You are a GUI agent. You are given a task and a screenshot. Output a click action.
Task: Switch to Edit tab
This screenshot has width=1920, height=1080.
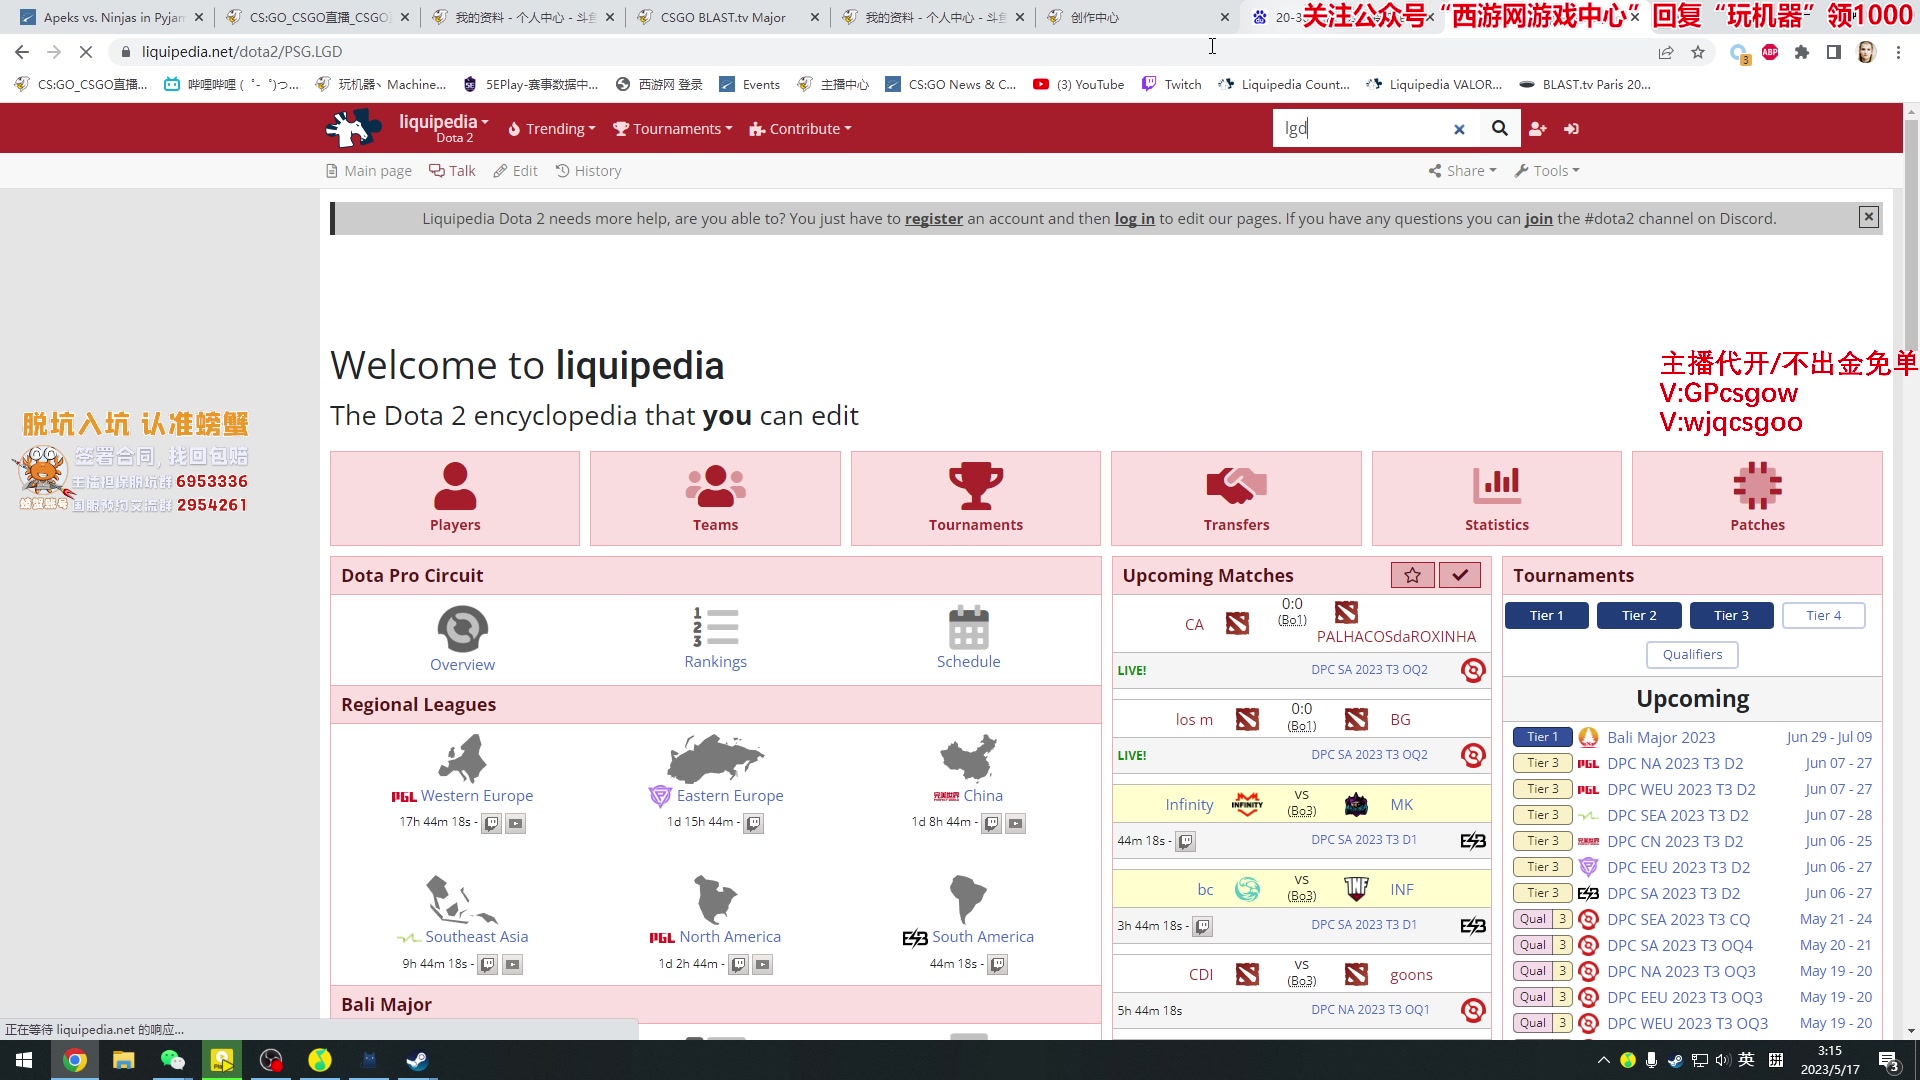tap(515, 171)
